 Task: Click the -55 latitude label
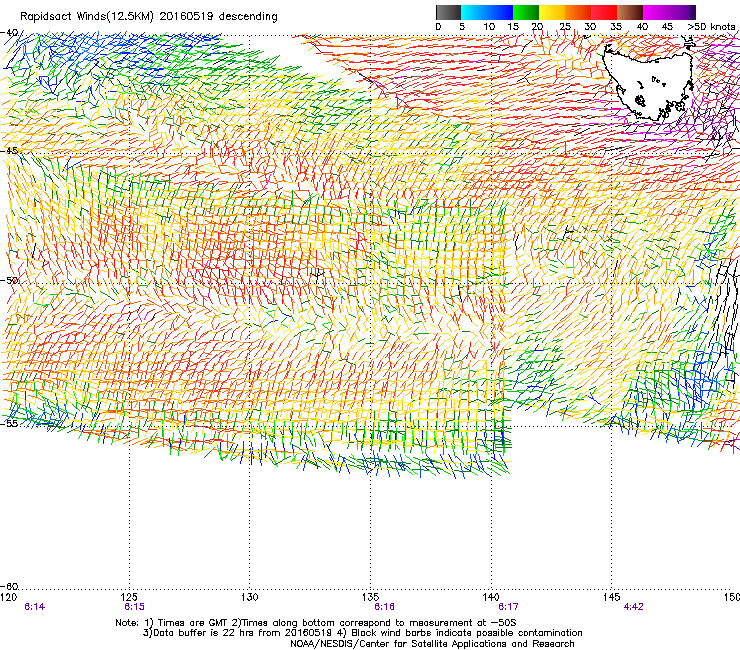pos(9,423)
